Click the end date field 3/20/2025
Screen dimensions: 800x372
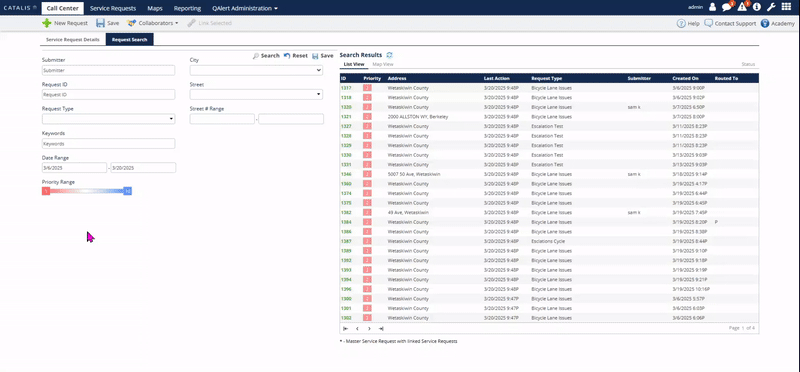tap(143, 167)
